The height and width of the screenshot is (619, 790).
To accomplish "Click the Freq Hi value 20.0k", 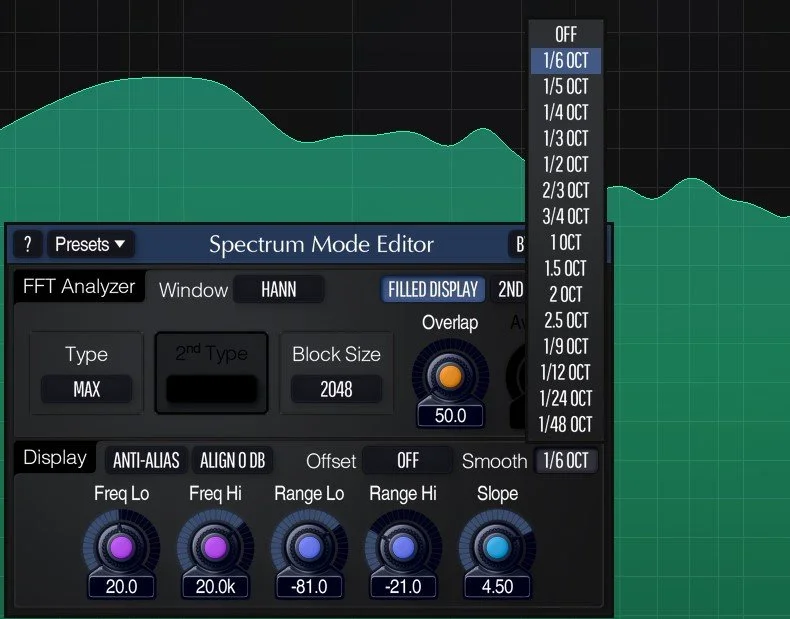I will (215, 587).
